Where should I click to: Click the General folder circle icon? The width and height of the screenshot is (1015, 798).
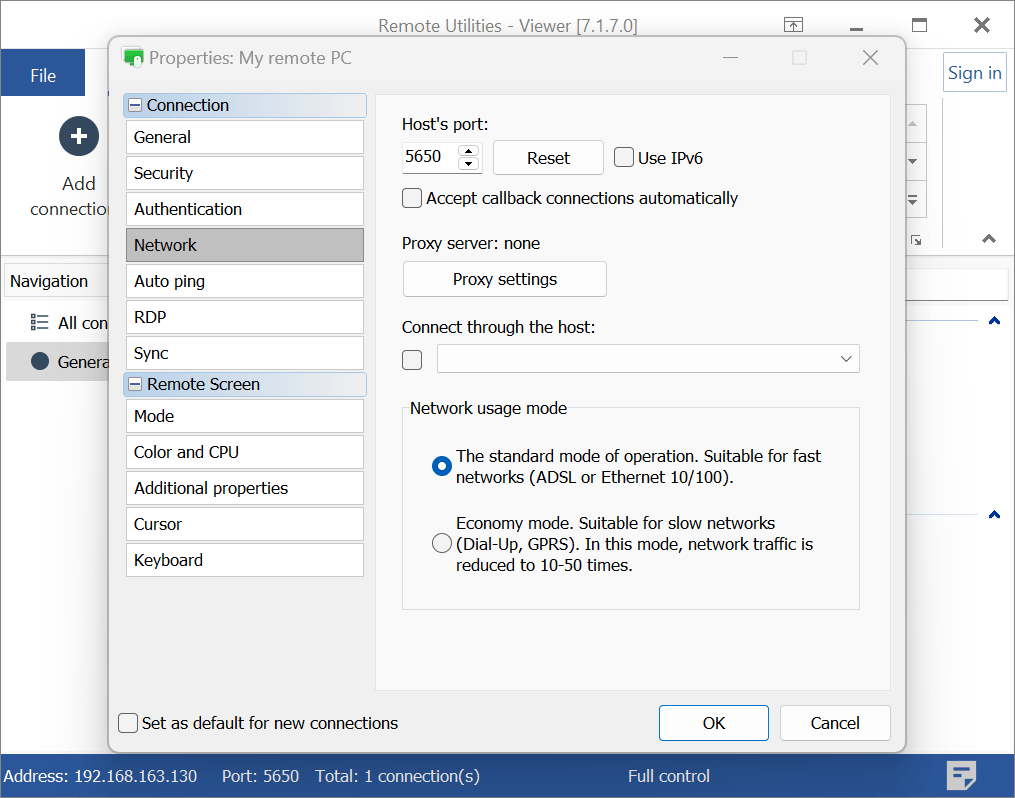pyautogui.click(x=40, y=361)
